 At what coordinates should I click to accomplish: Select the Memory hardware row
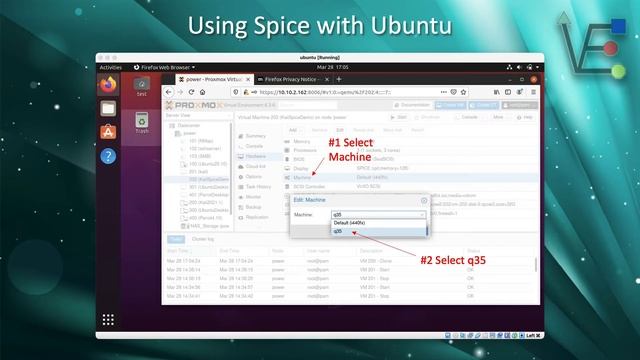point(410,142)
